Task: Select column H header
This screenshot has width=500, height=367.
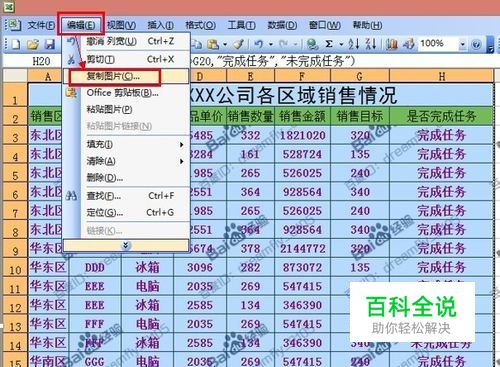Action: pyautogui.click(x=441, y=76)
